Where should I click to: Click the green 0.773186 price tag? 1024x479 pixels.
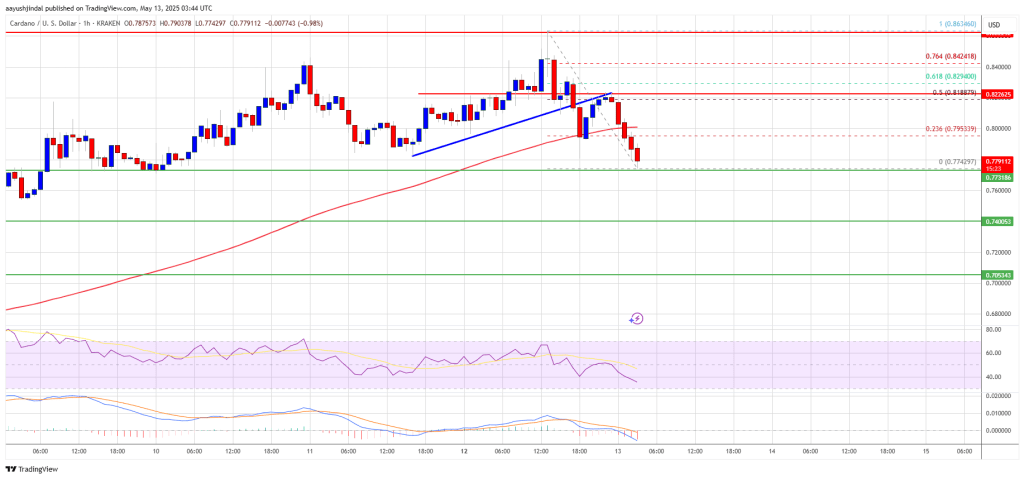coord(999,177)
